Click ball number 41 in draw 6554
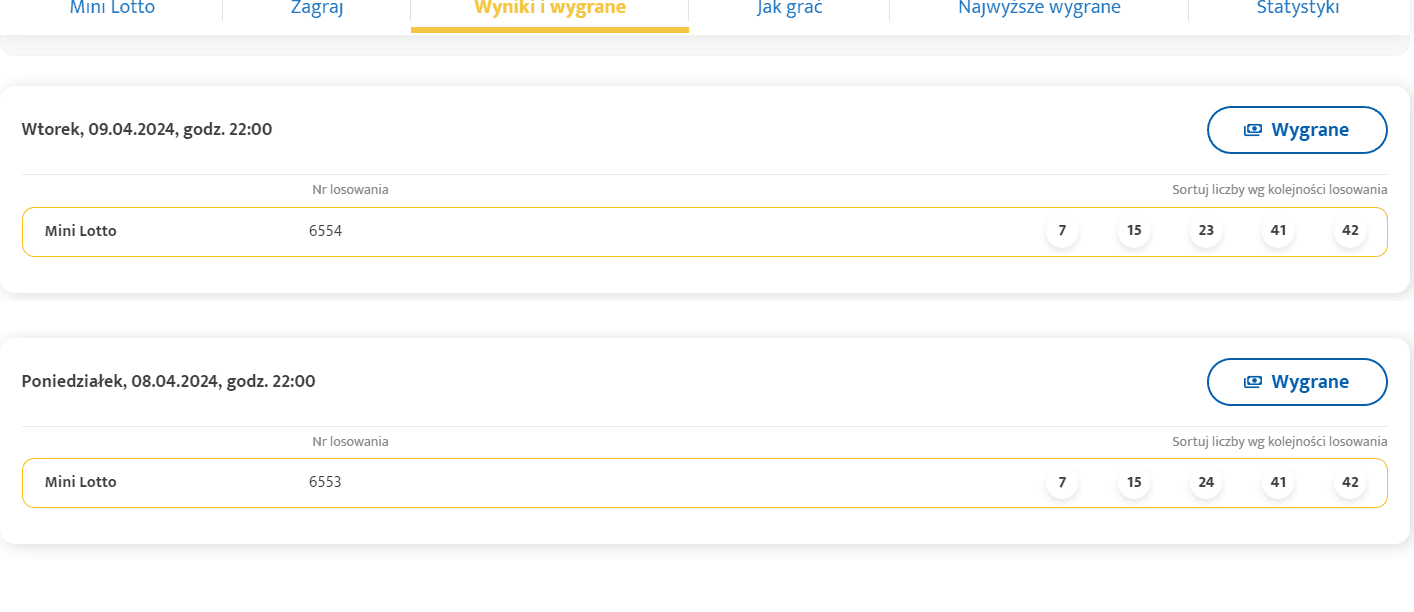The width and height of the screenshot is (1414, 612). tap(1278, 231)
